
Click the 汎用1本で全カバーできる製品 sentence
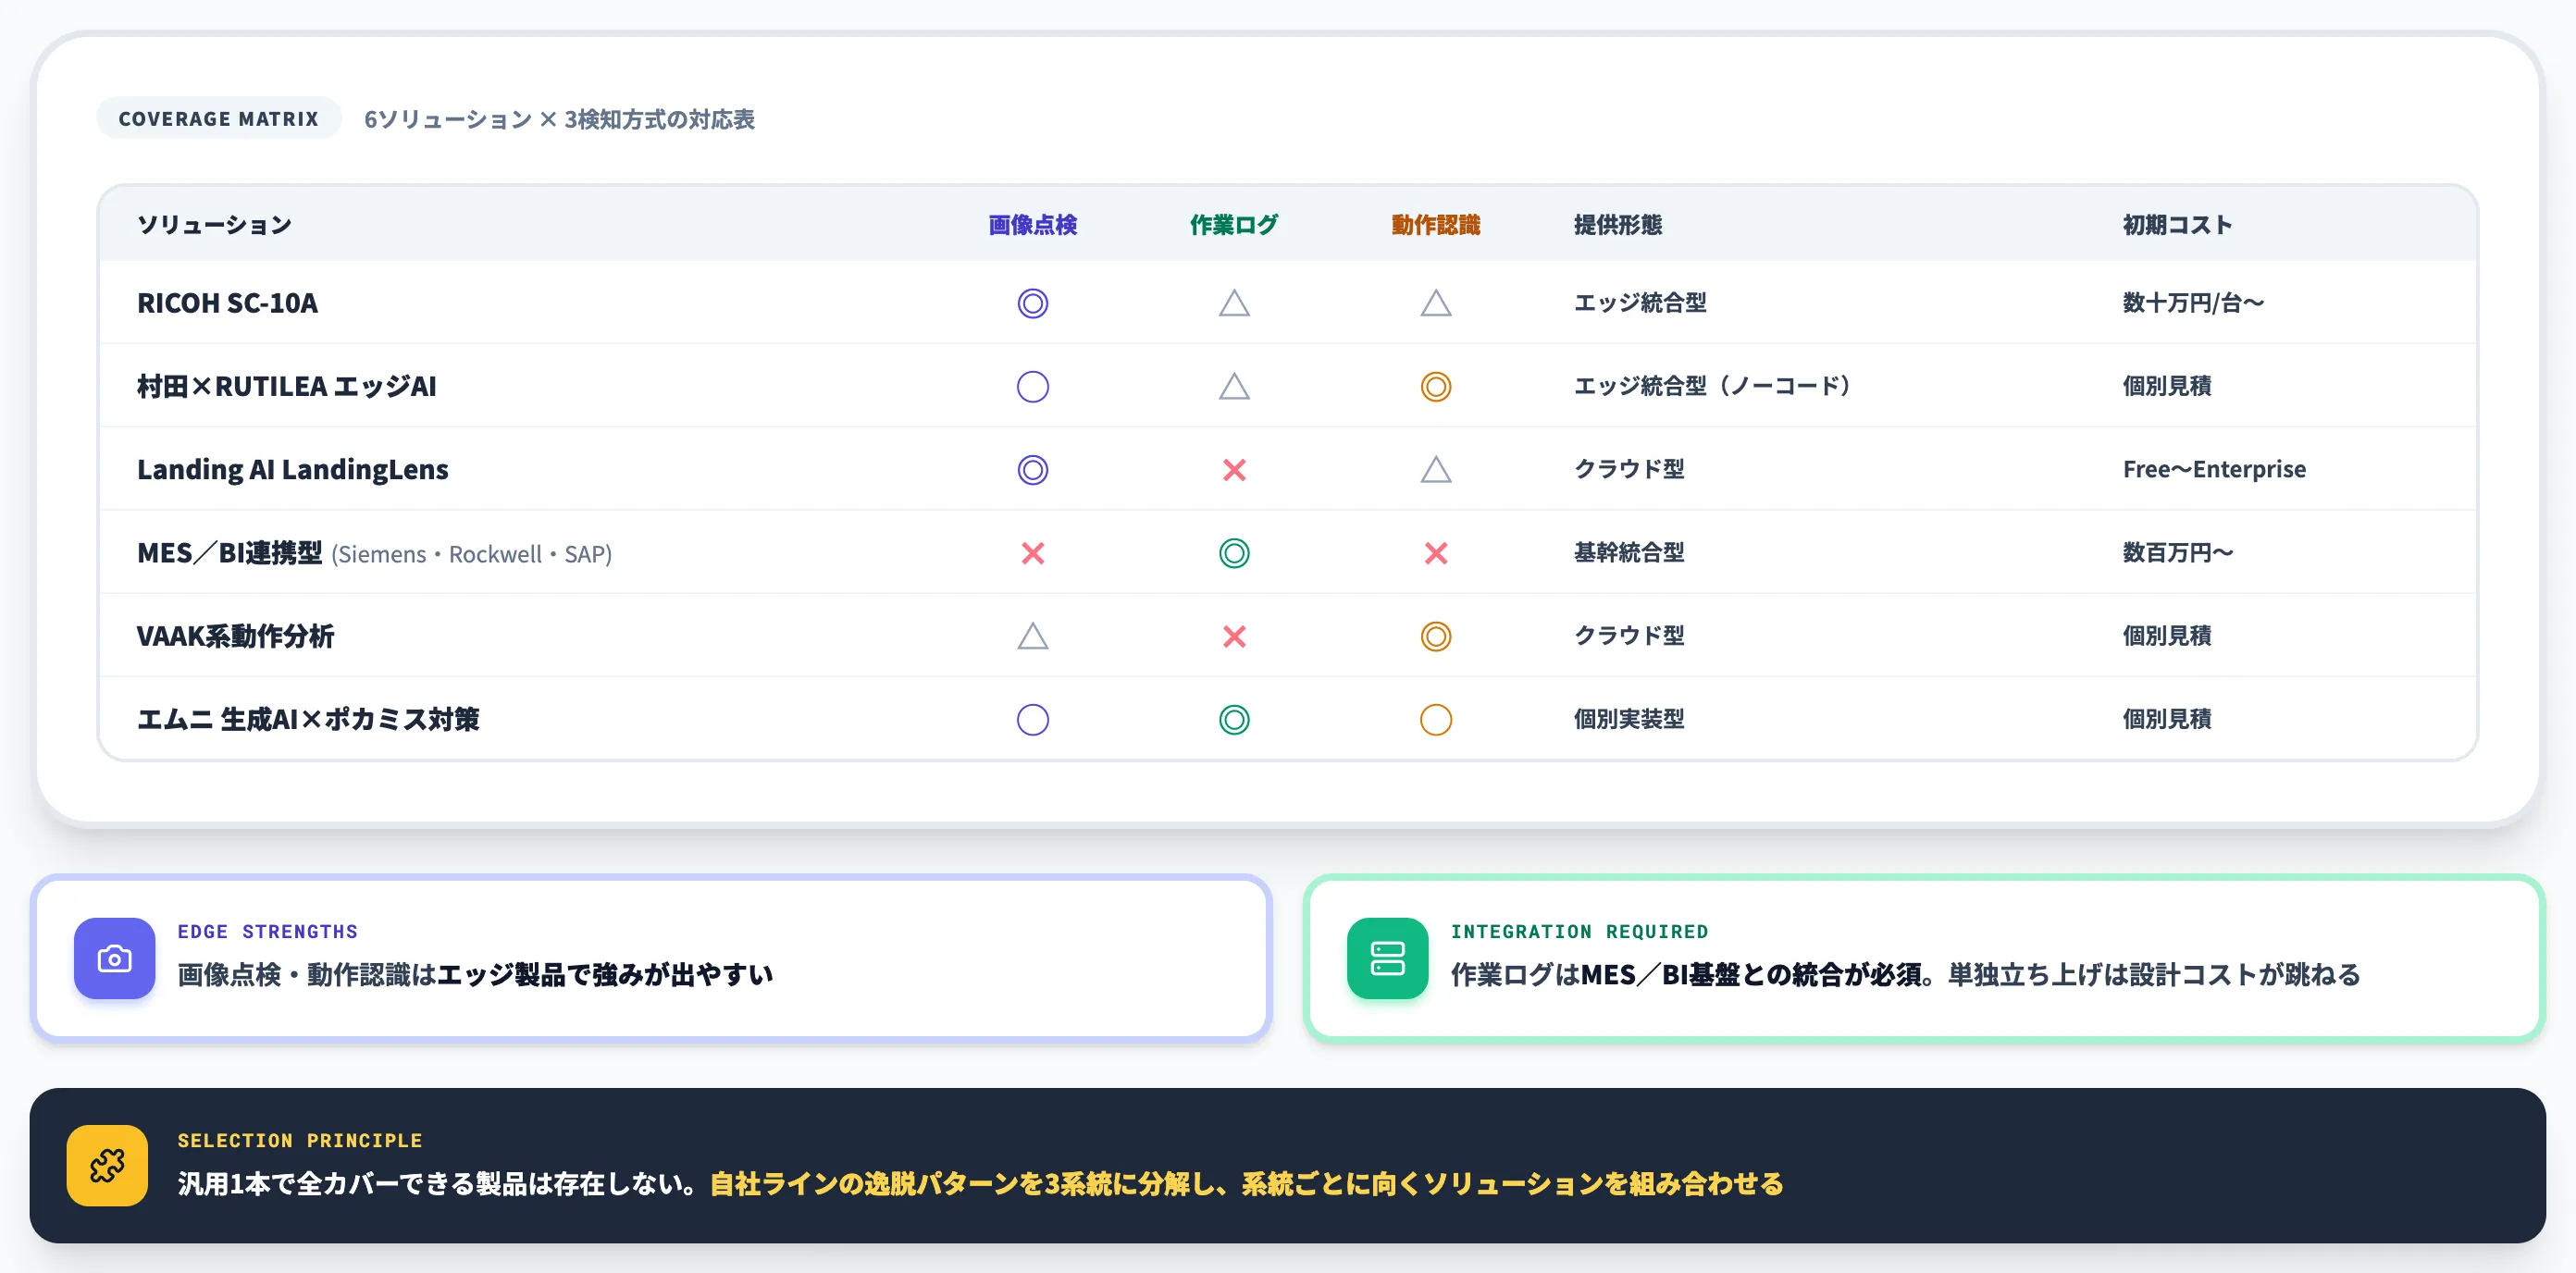[x=438, y=1183]
